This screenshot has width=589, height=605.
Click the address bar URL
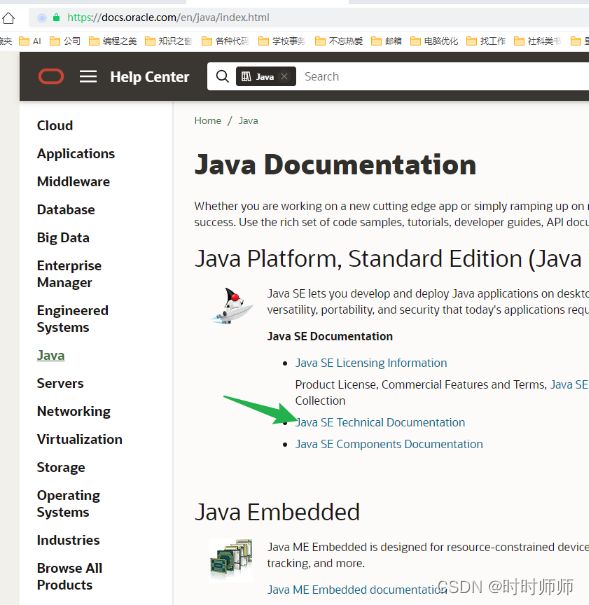click(168, 17)
